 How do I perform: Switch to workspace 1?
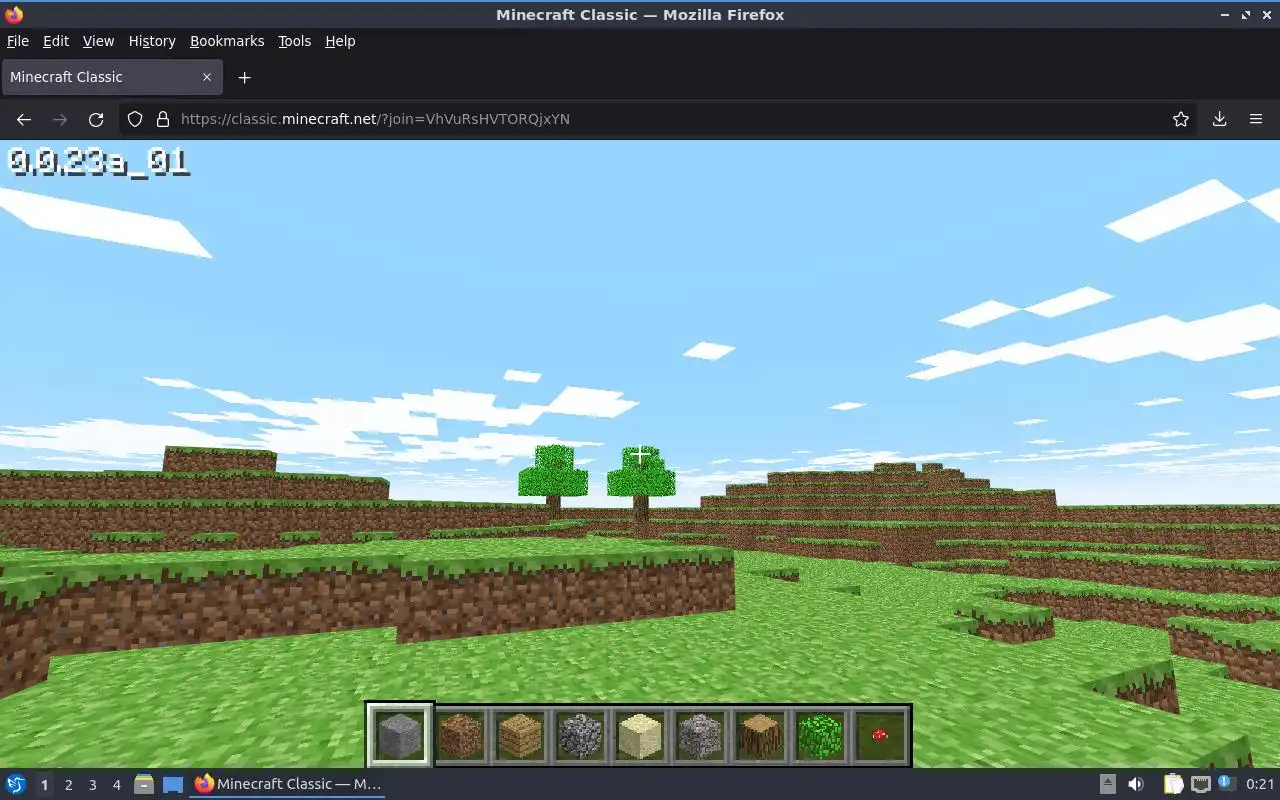point(44,784)
